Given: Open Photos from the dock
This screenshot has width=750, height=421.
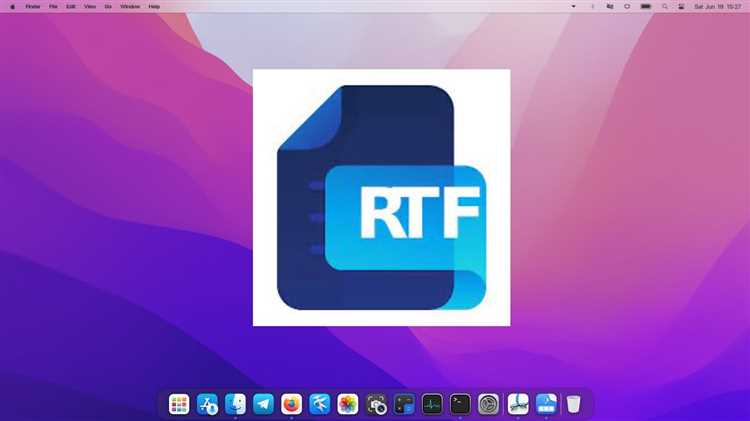Looking at the screenshot, I should (x=348, y=404).
